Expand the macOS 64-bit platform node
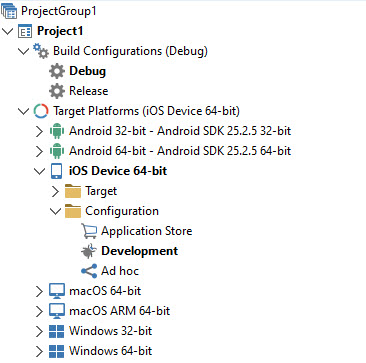 point(39,291)
